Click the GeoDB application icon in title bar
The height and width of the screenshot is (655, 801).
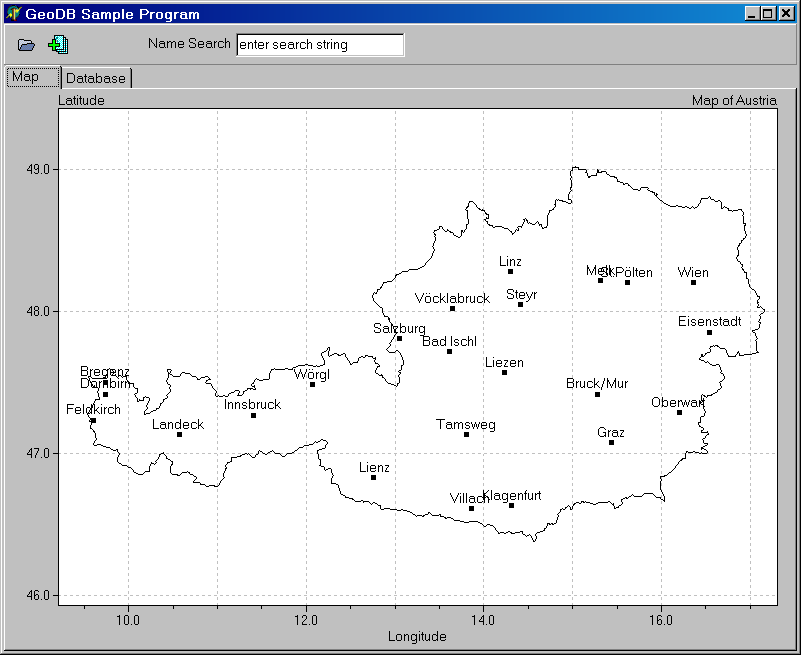click(14, 14)
